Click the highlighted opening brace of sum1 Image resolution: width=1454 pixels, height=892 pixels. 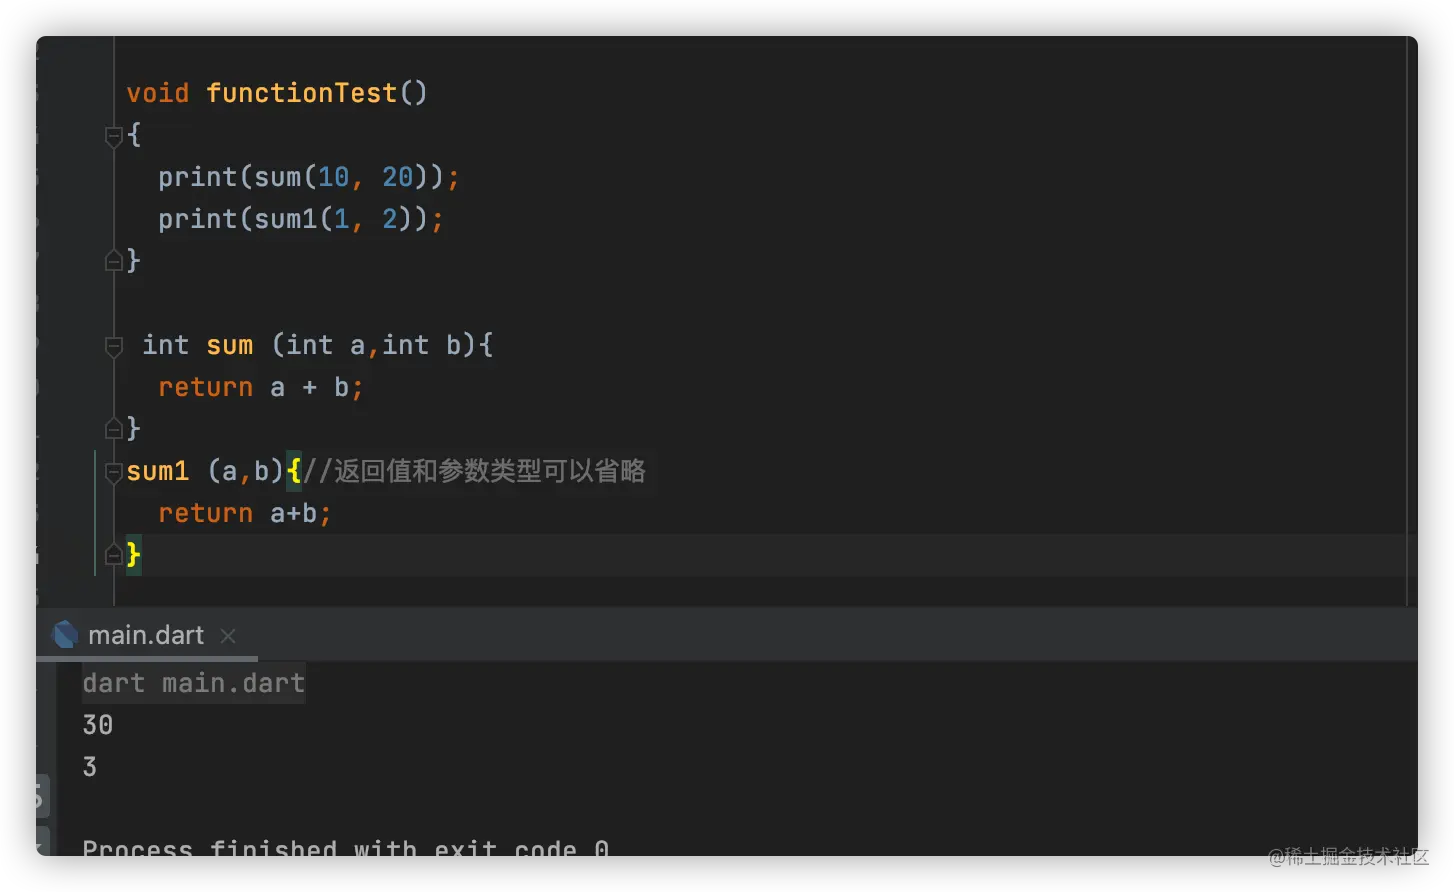point(294,471)
